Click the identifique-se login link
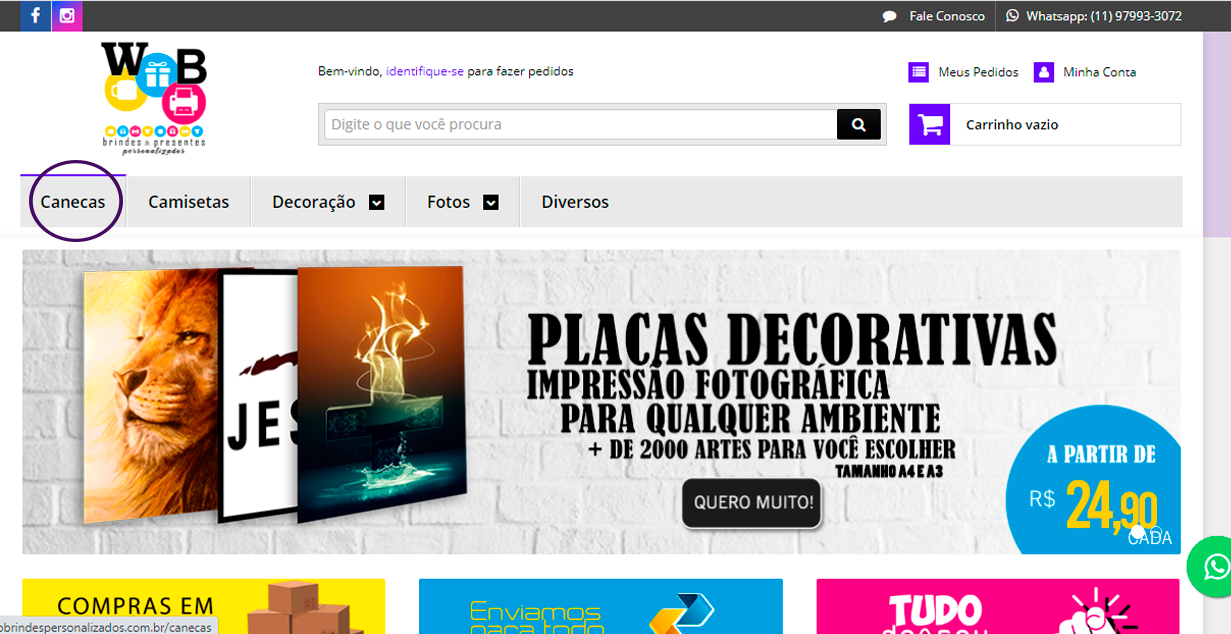 (425, 72)
